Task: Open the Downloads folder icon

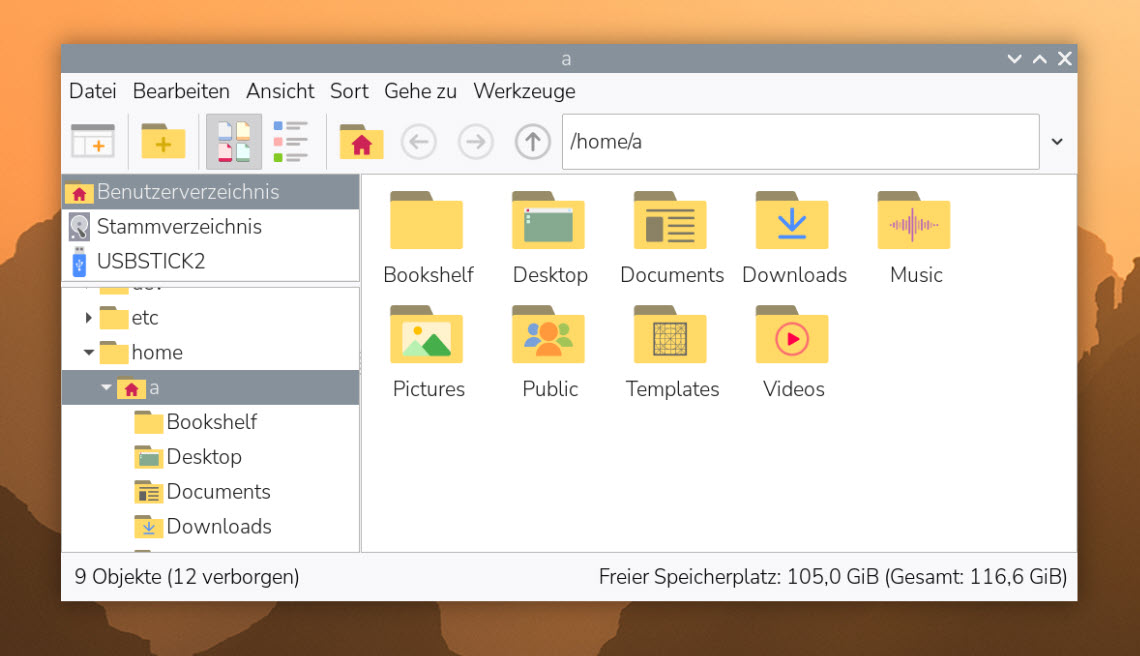Action: (793, 222)
